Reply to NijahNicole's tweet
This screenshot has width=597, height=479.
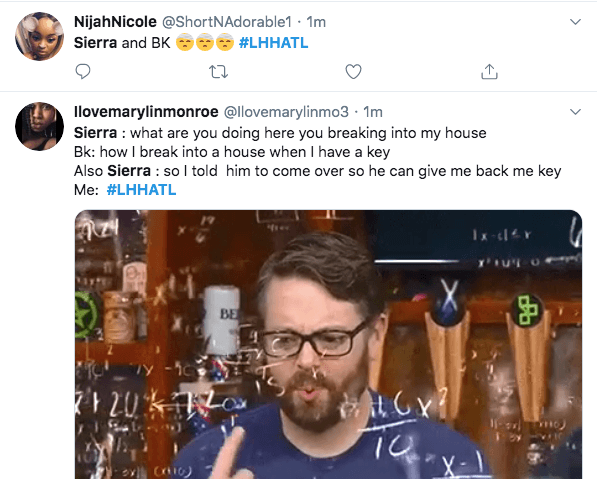pos(83,72)
